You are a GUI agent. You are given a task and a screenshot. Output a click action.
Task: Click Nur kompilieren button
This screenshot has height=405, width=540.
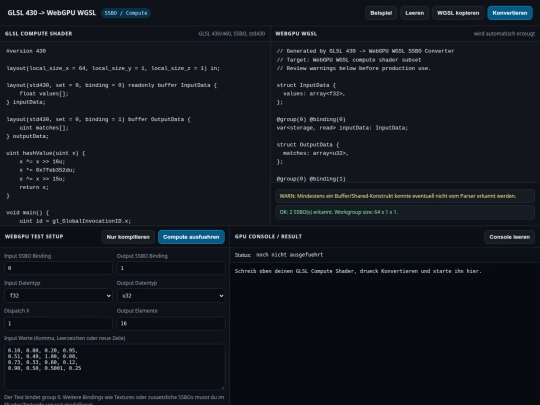pyautogui.click(x=128, y=237)
